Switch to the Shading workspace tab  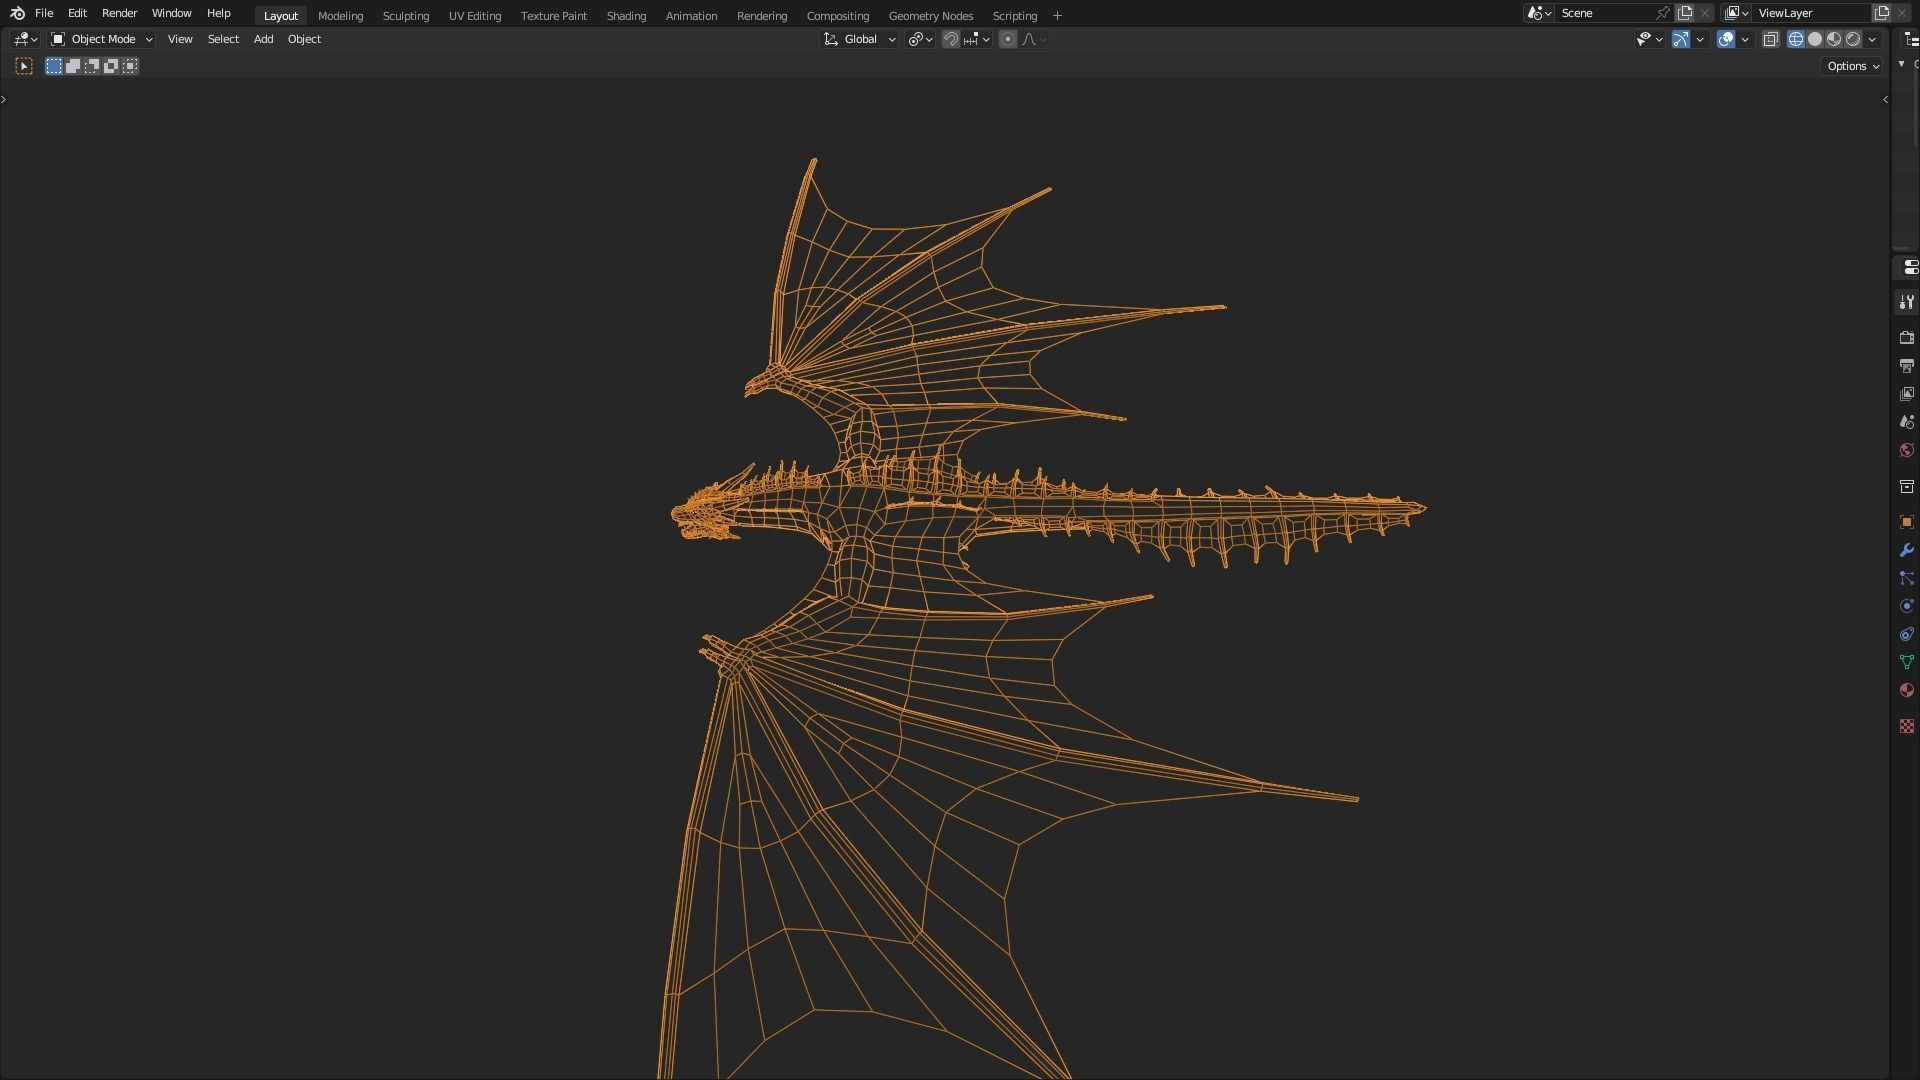[626, 16]
